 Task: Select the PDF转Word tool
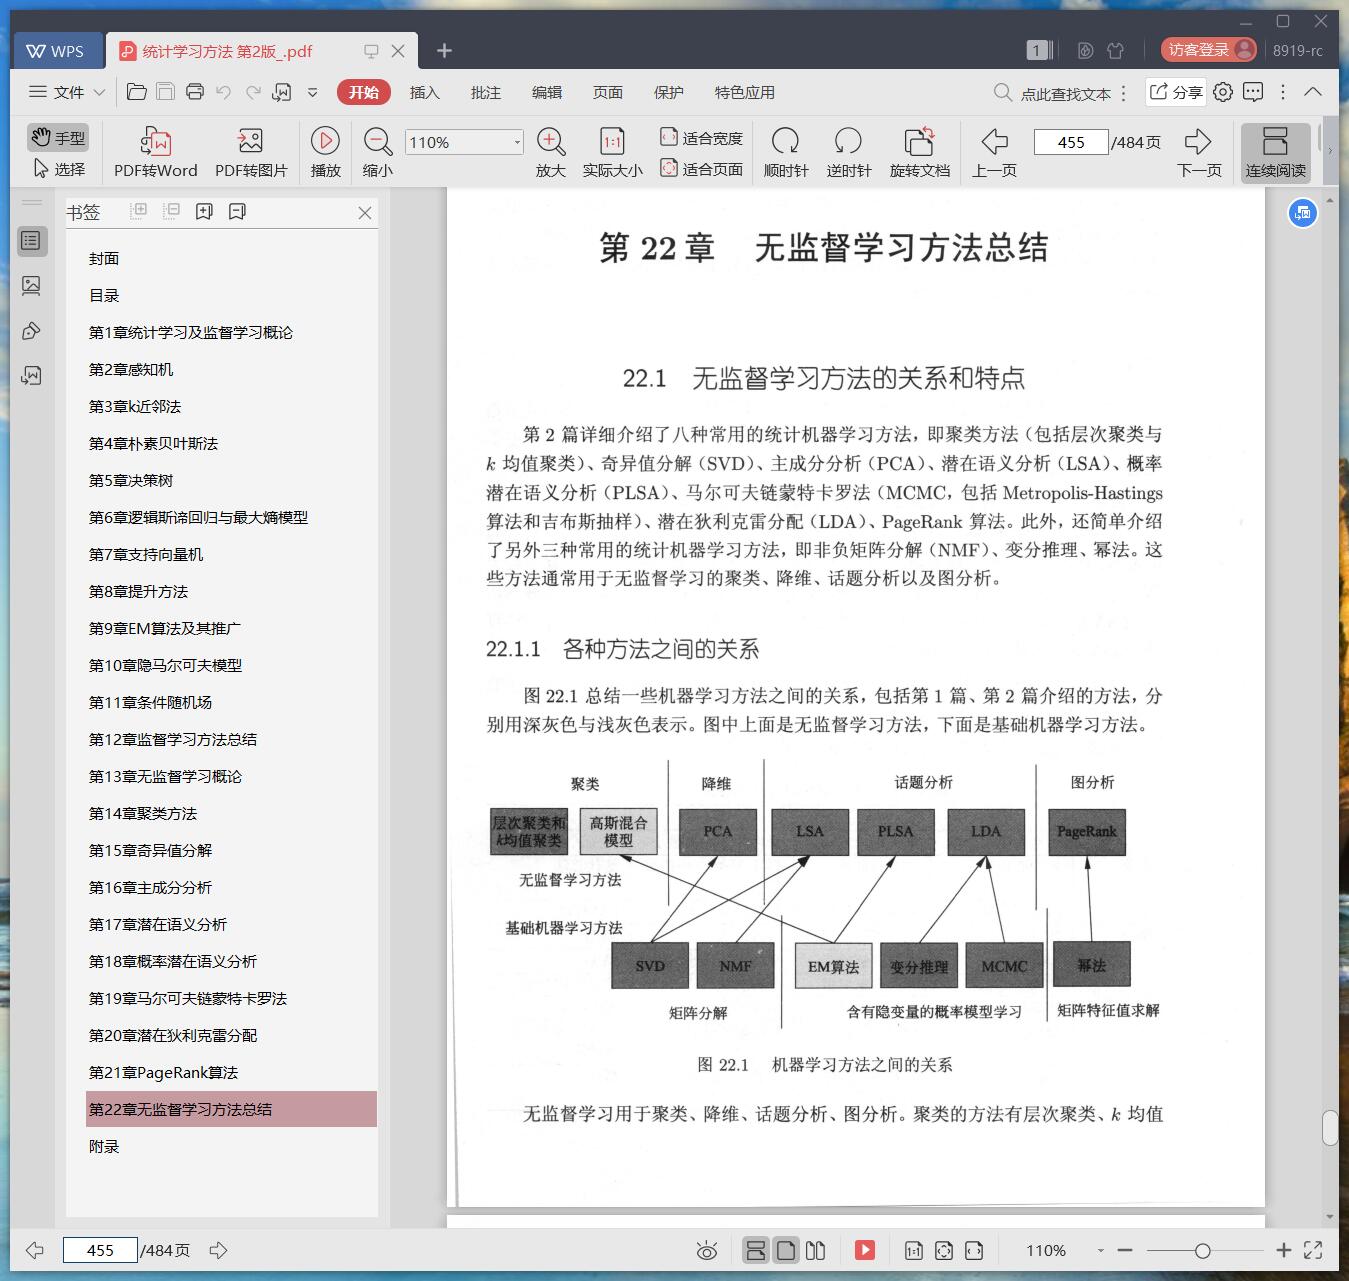156,153
